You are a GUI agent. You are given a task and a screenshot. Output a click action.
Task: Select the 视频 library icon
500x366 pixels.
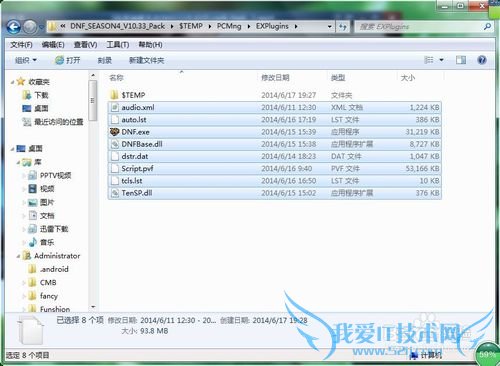[32, 189]
